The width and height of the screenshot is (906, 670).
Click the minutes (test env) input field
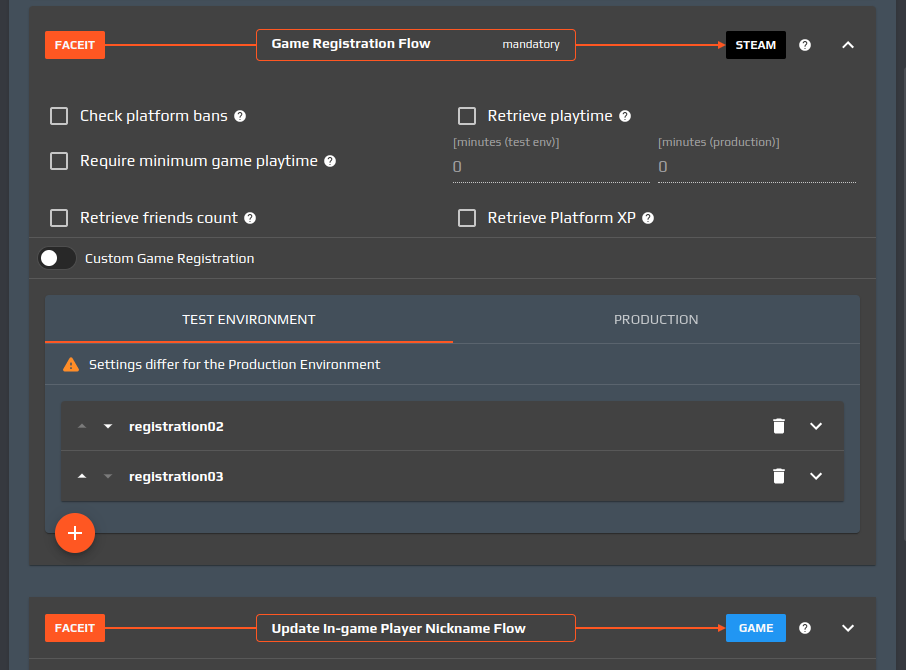(x=550, y=167)
